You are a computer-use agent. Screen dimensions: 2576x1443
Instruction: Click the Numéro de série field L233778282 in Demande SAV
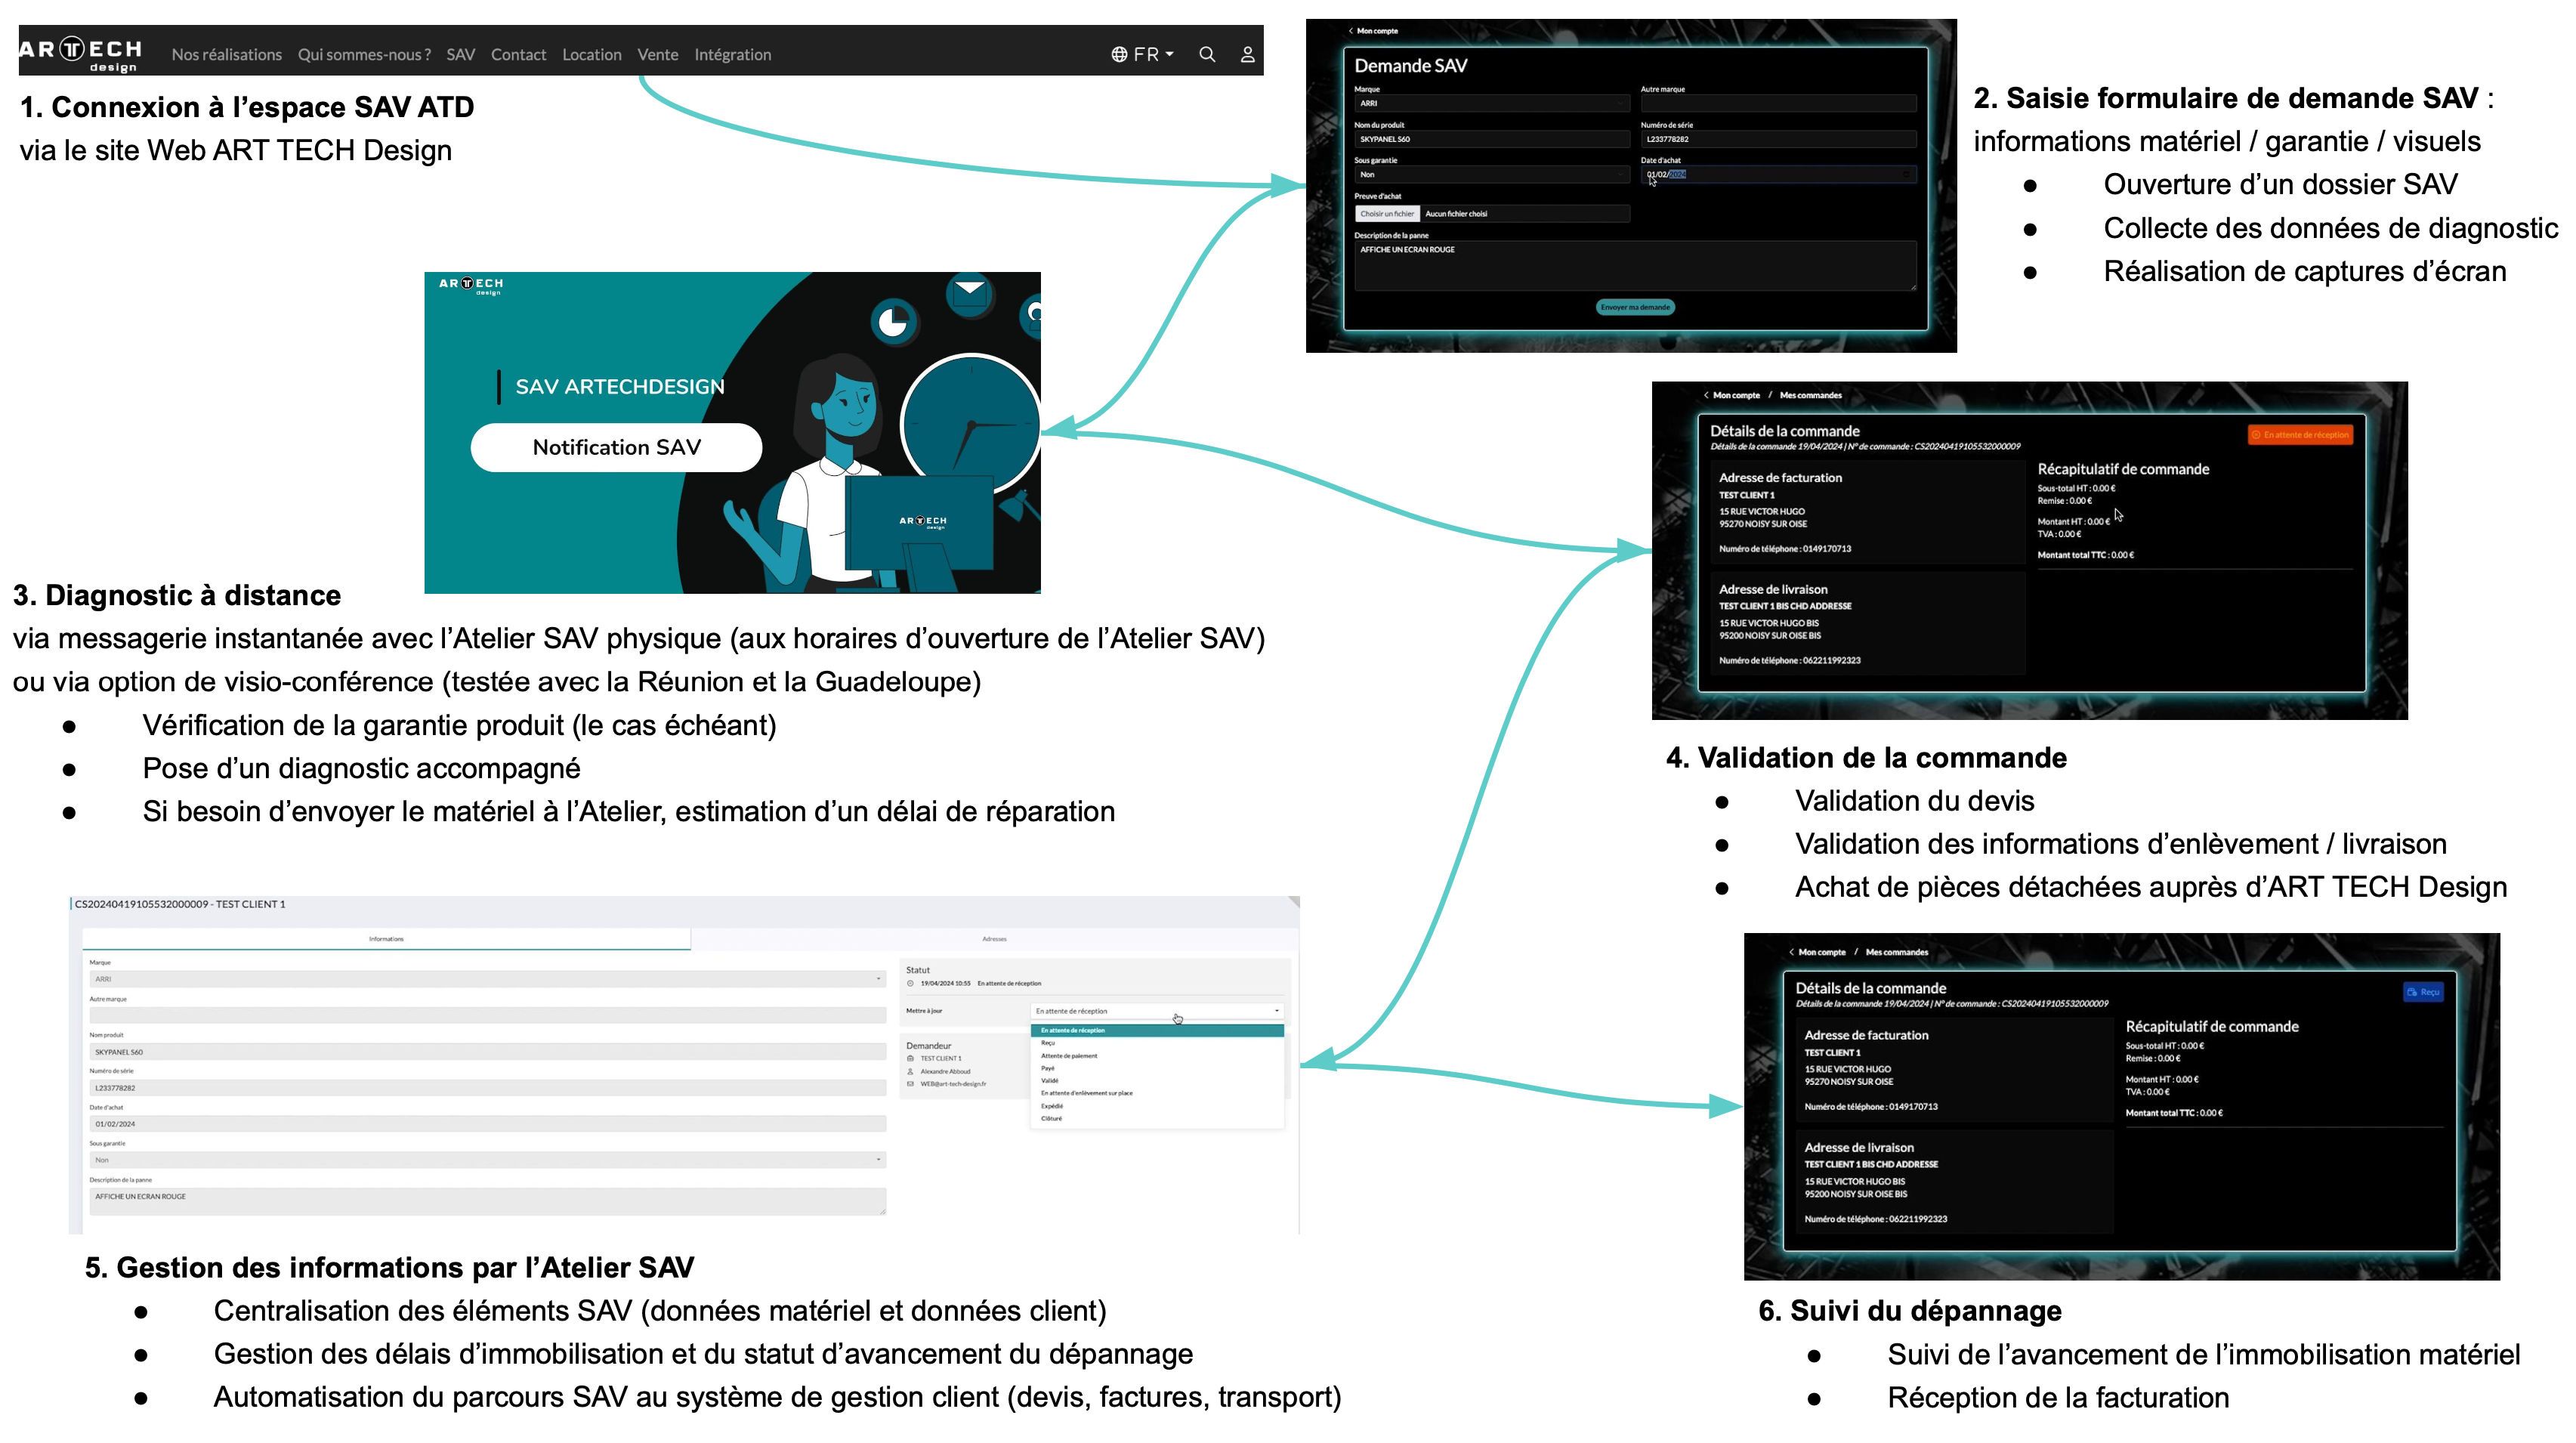pos(1778,139)
